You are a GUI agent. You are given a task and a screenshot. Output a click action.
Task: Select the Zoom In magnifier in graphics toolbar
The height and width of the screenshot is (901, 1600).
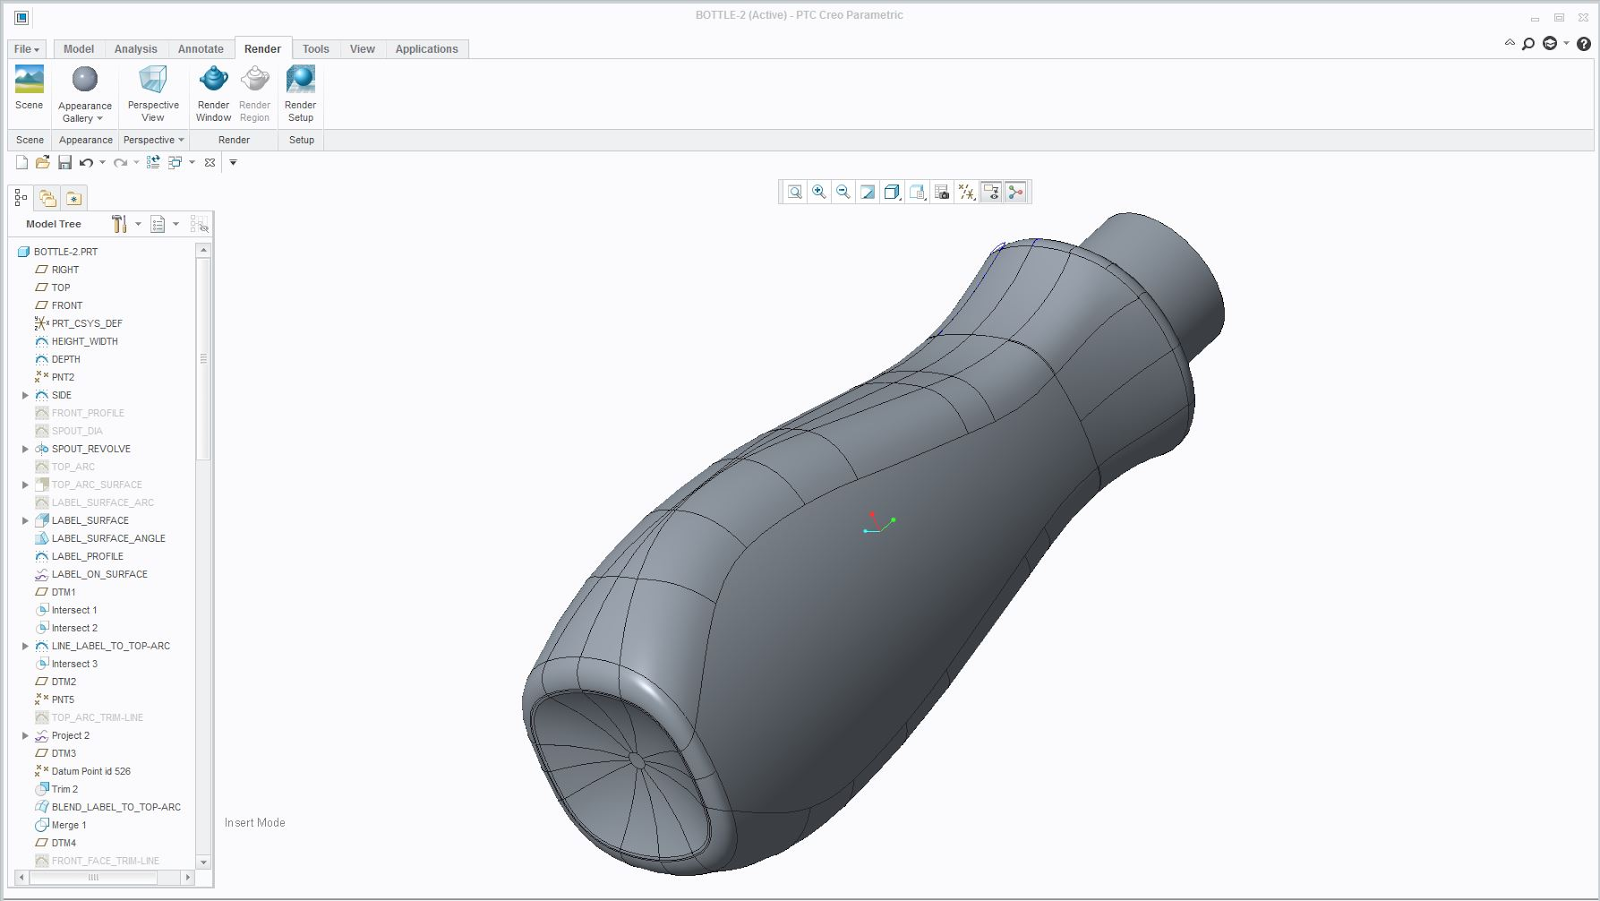[818, 192]
